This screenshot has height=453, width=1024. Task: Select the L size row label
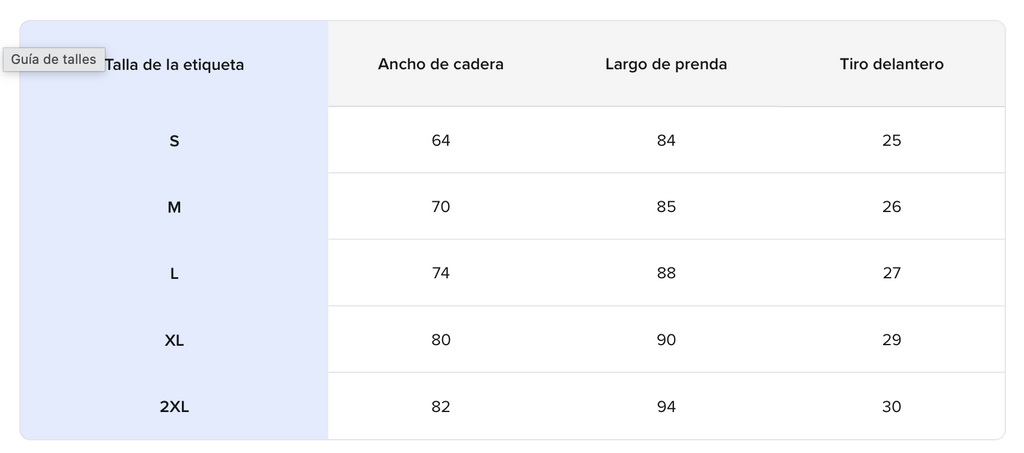pyautogui.click(x=174, y=274)
